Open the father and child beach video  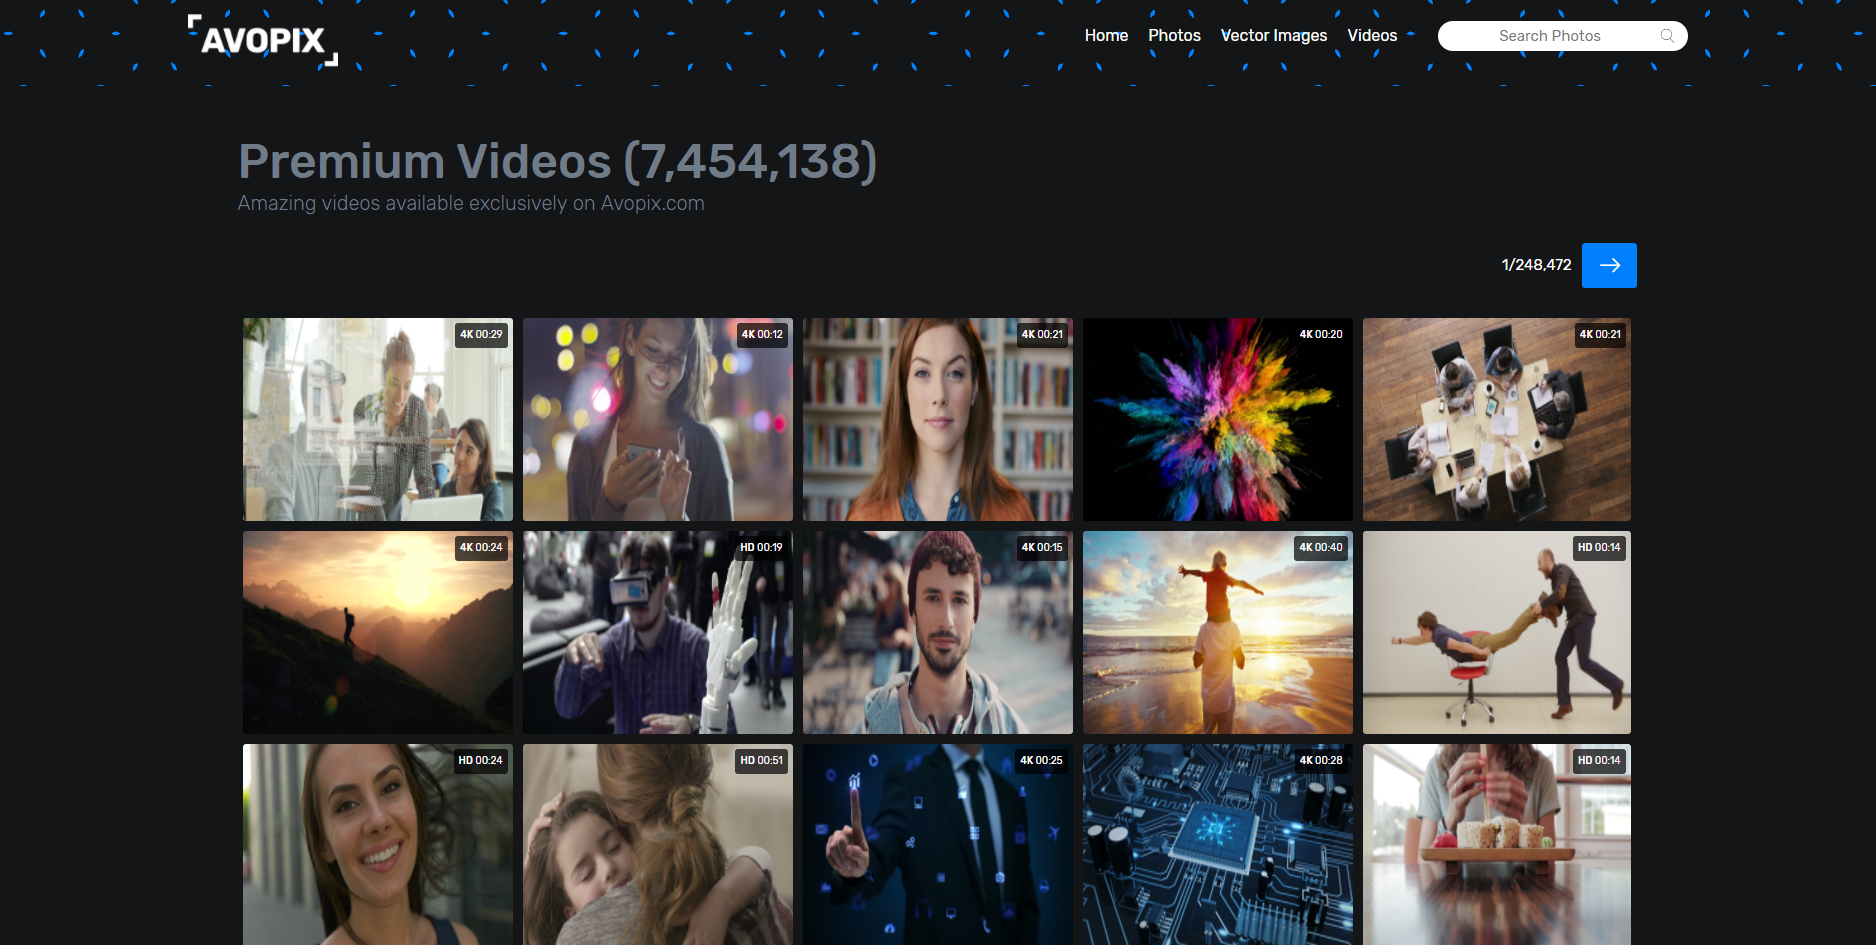tap(1218, 632)
